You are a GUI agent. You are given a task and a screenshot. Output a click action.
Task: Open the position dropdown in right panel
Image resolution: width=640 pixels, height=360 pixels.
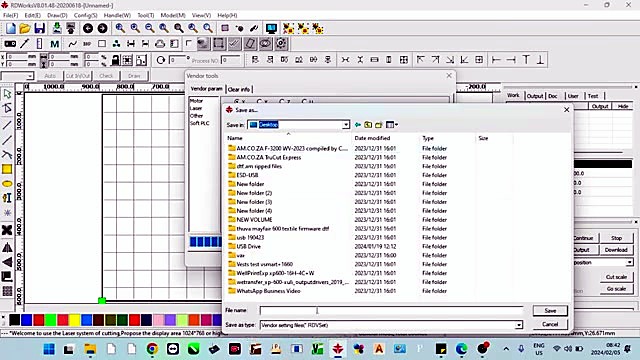point(629,262)
